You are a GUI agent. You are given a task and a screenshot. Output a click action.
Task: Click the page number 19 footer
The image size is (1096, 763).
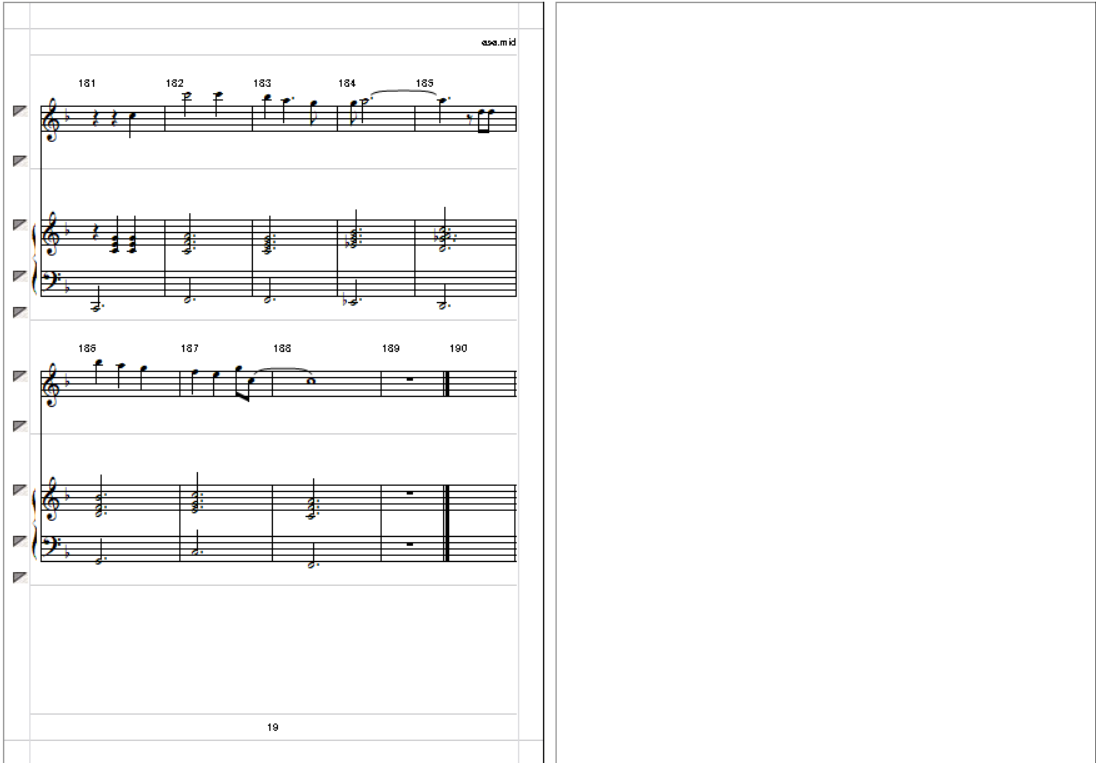pyautogui.click(x=273, y=727)
